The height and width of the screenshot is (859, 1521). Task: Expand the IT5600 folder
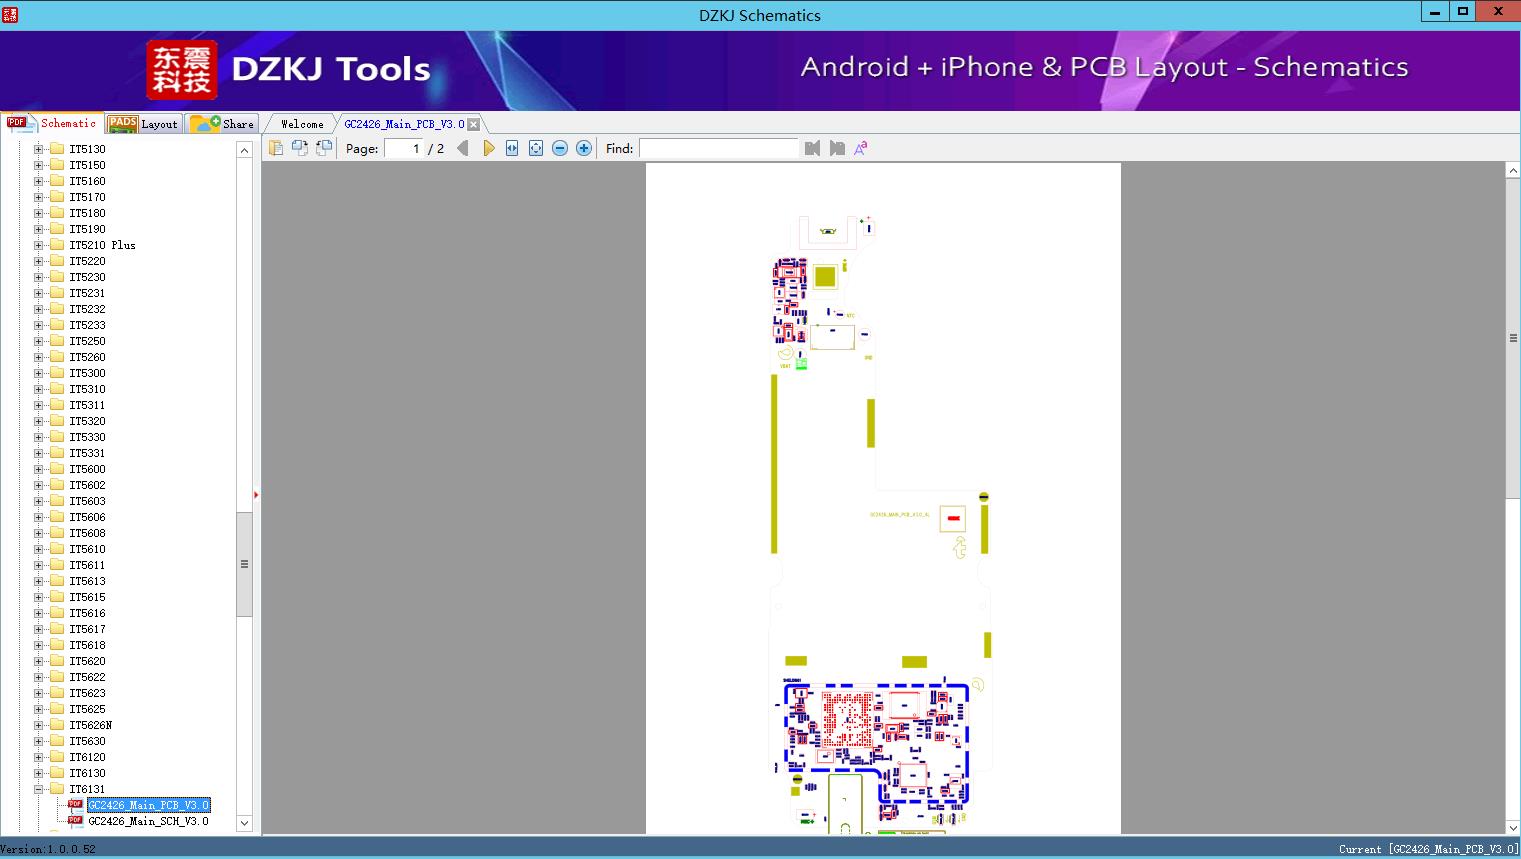tap(38, 469)
